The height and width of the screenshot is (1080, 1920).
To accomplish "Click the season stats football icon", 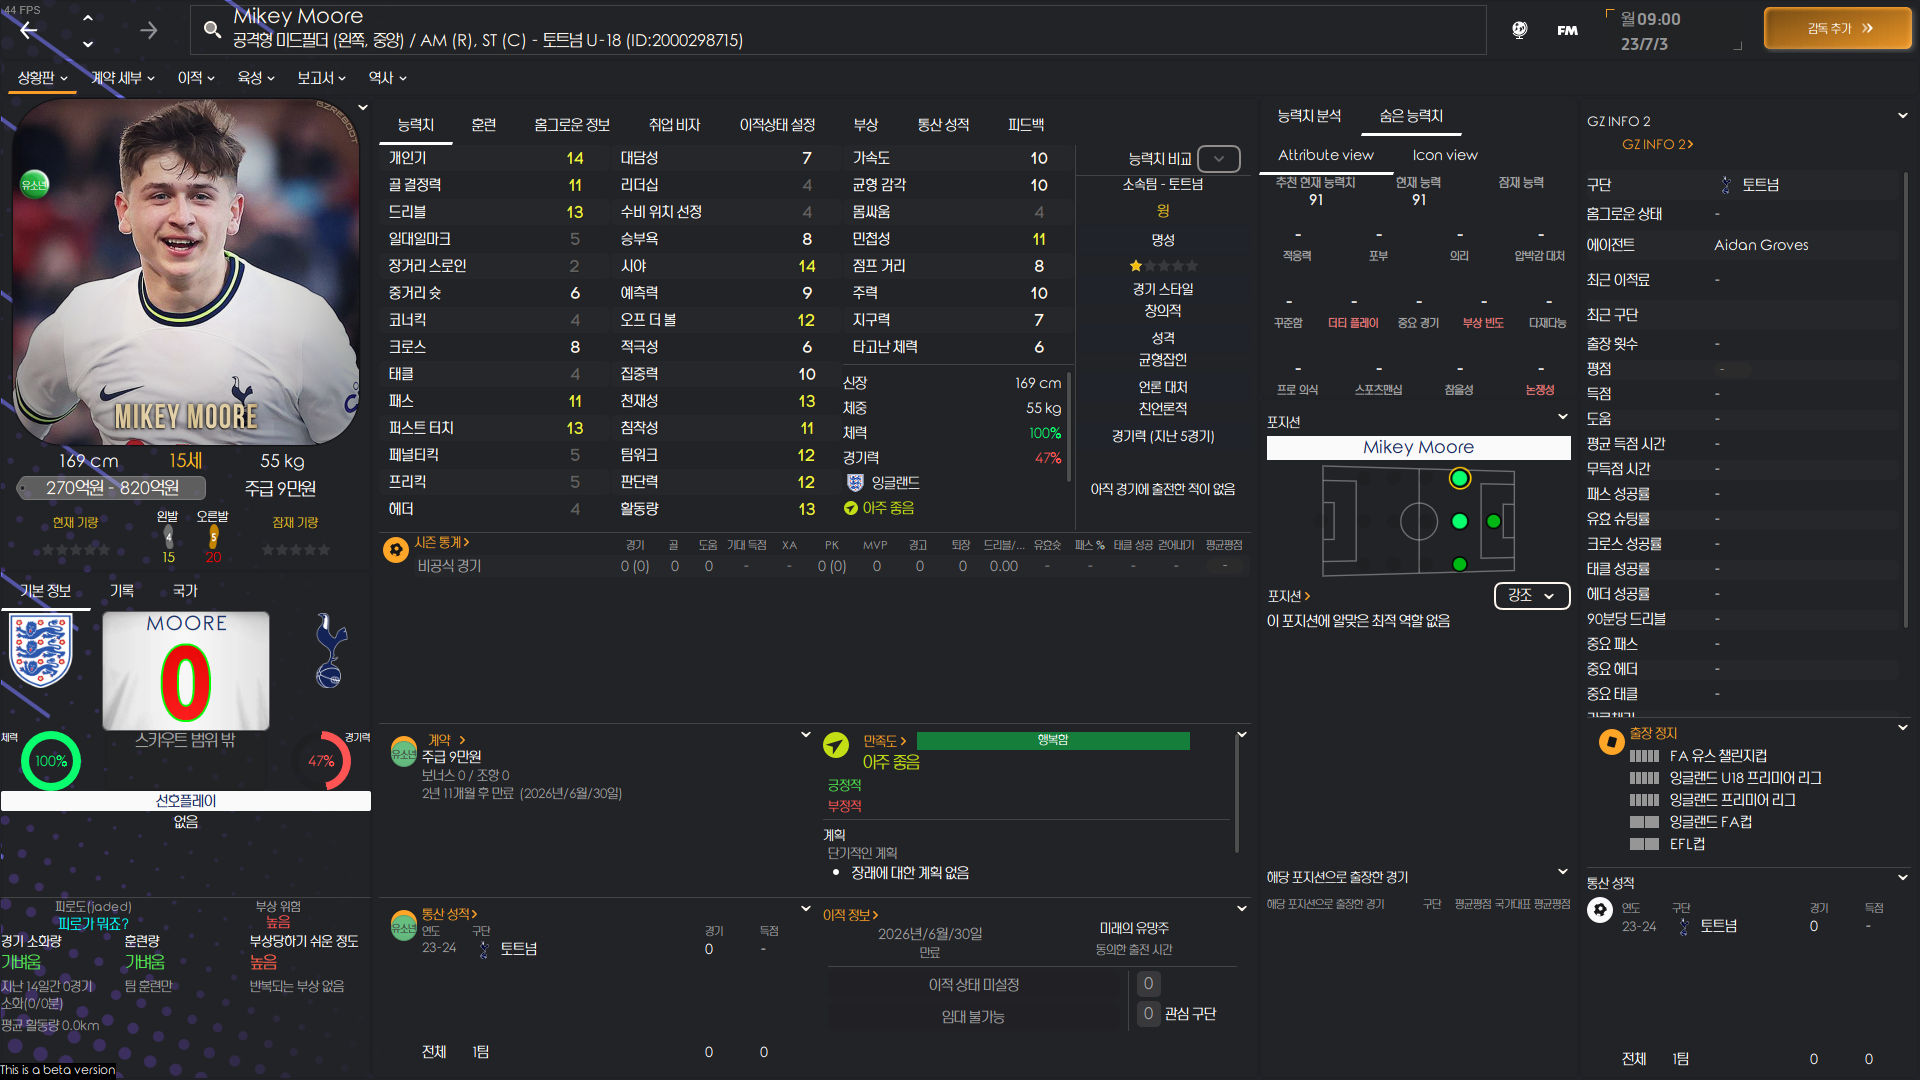I will tap(396, 549).
